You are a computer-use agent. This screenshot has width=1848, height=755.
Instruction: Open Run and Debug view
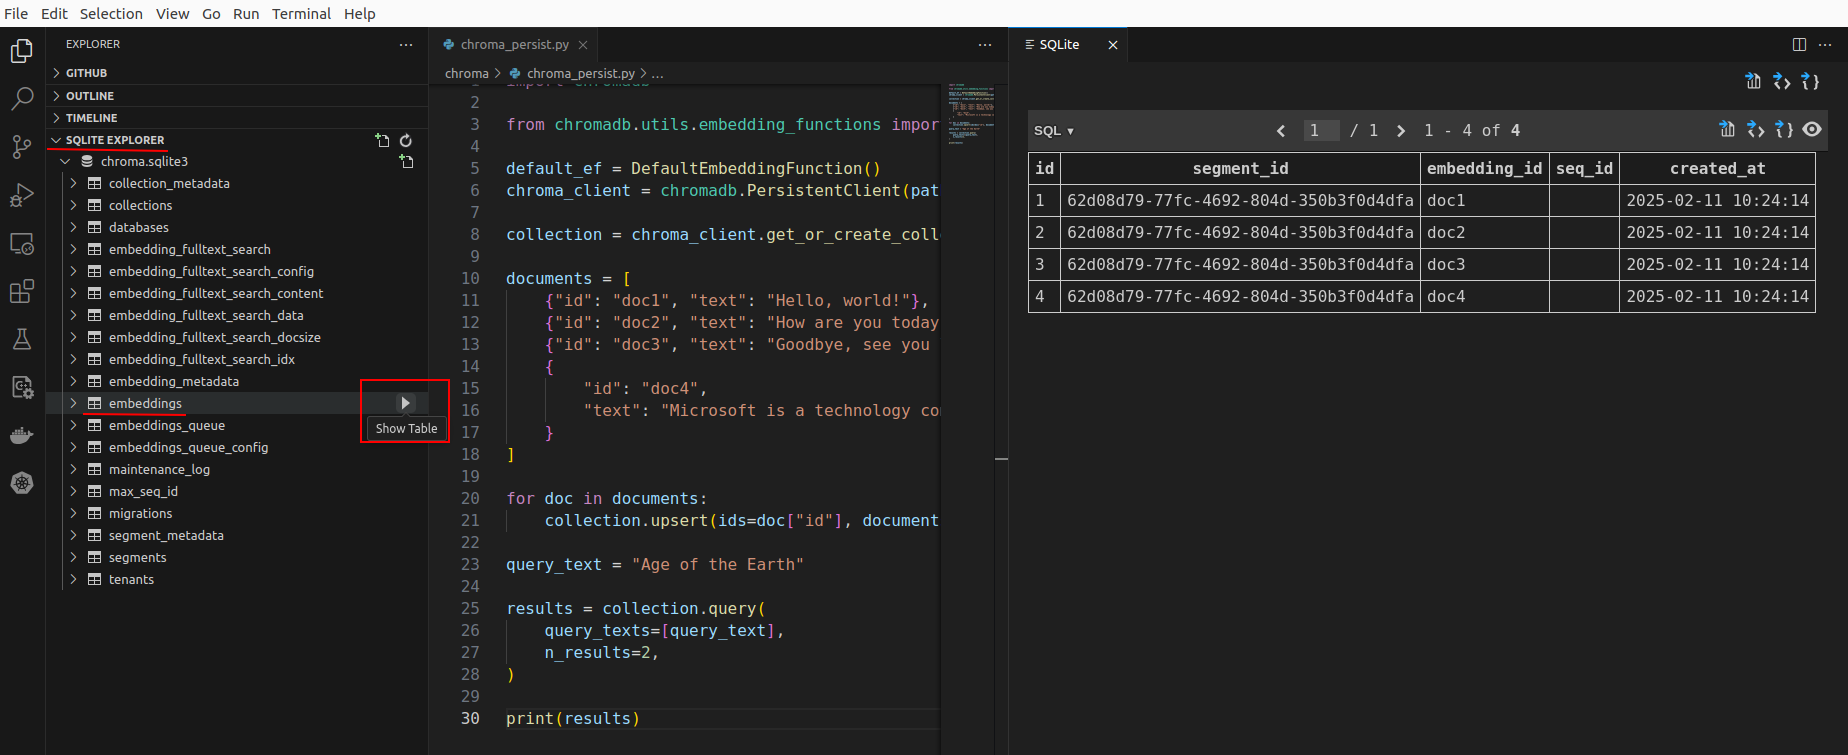tap(22, 195)
